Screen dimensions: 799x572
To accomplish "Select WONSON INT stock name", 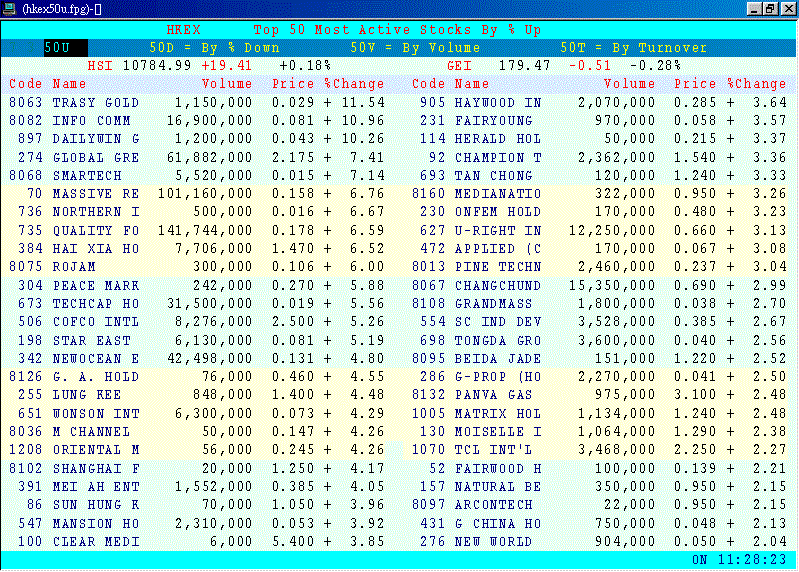I will pos(96,414).
